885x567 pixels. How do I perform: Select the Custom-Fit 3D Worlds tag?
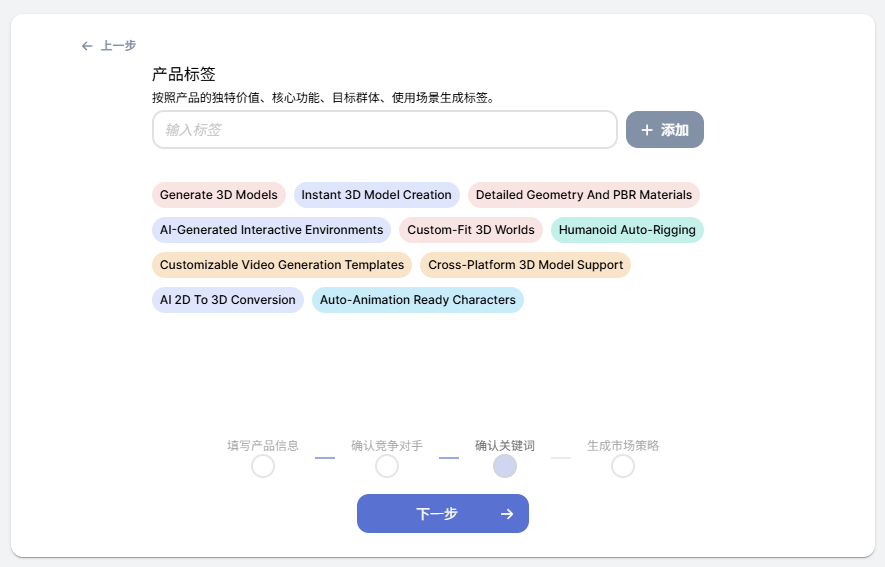(471, 230)
